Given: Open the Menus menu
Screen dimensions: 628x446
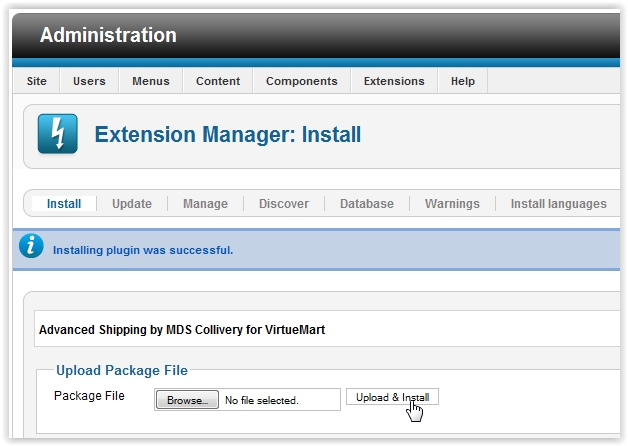Looking at the screenshot, I should point(150,81).
